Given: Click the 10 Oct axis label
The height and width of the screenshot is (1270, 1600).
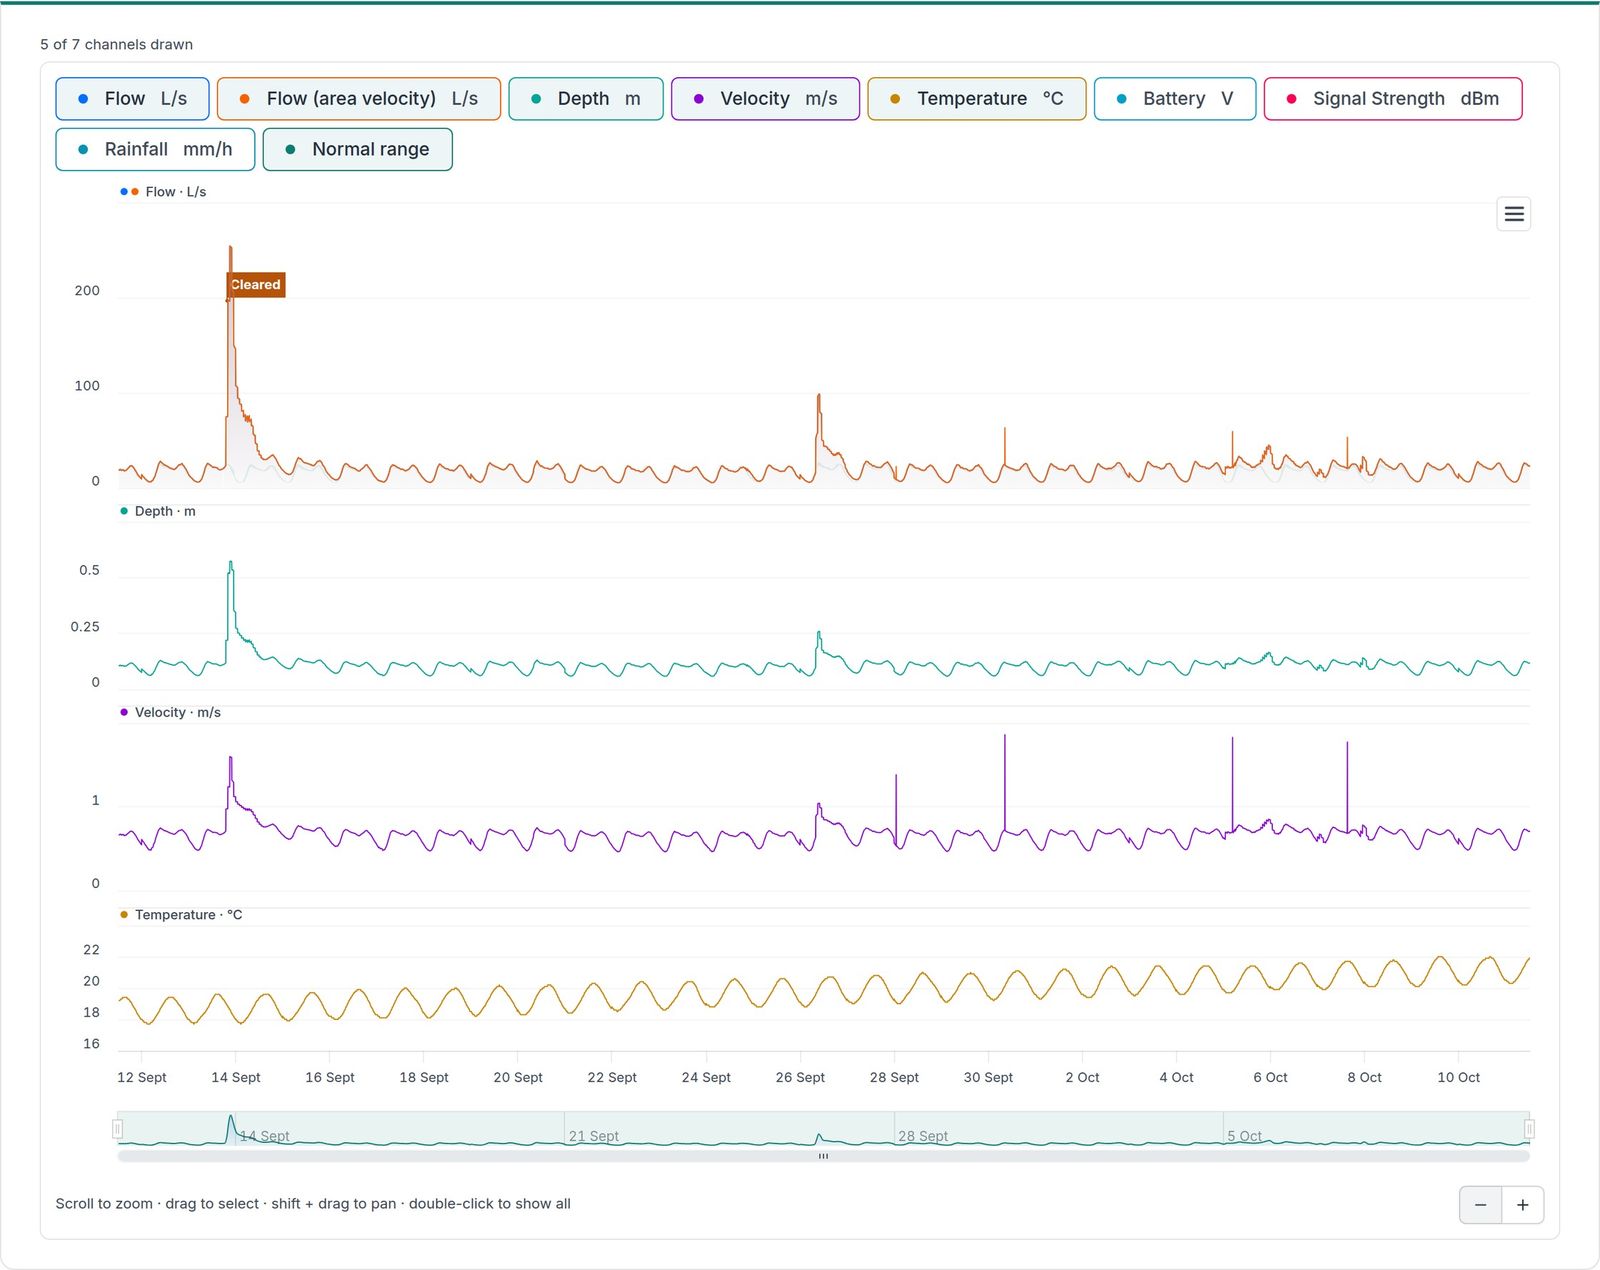Looking at the screenshot, I should (x=1458, y=1077).
